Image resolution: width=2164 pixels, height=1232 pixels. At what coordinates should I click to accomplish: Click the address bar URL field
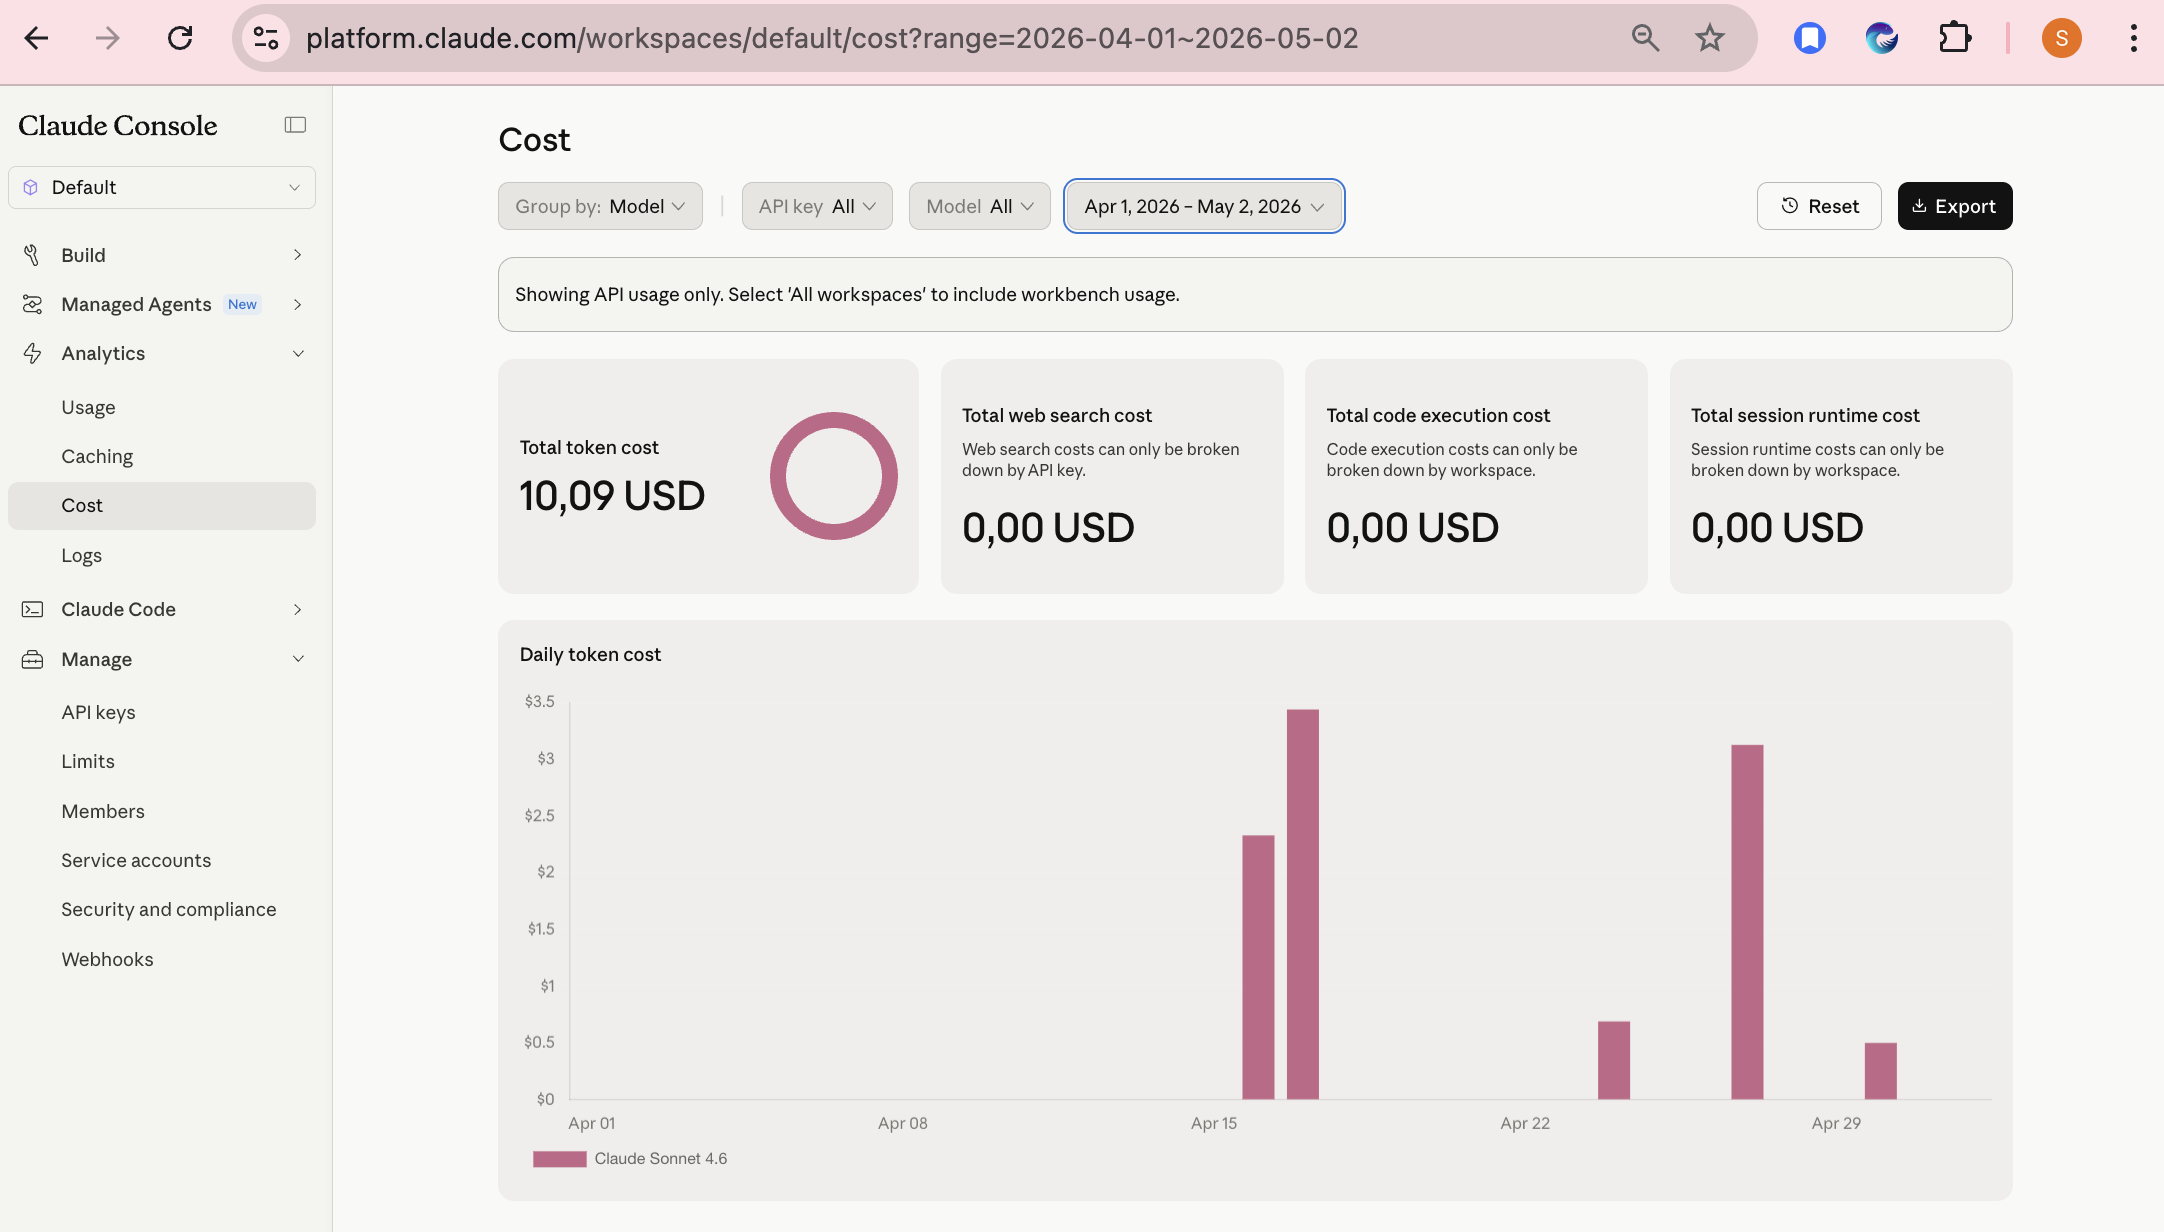click(832, 38)
